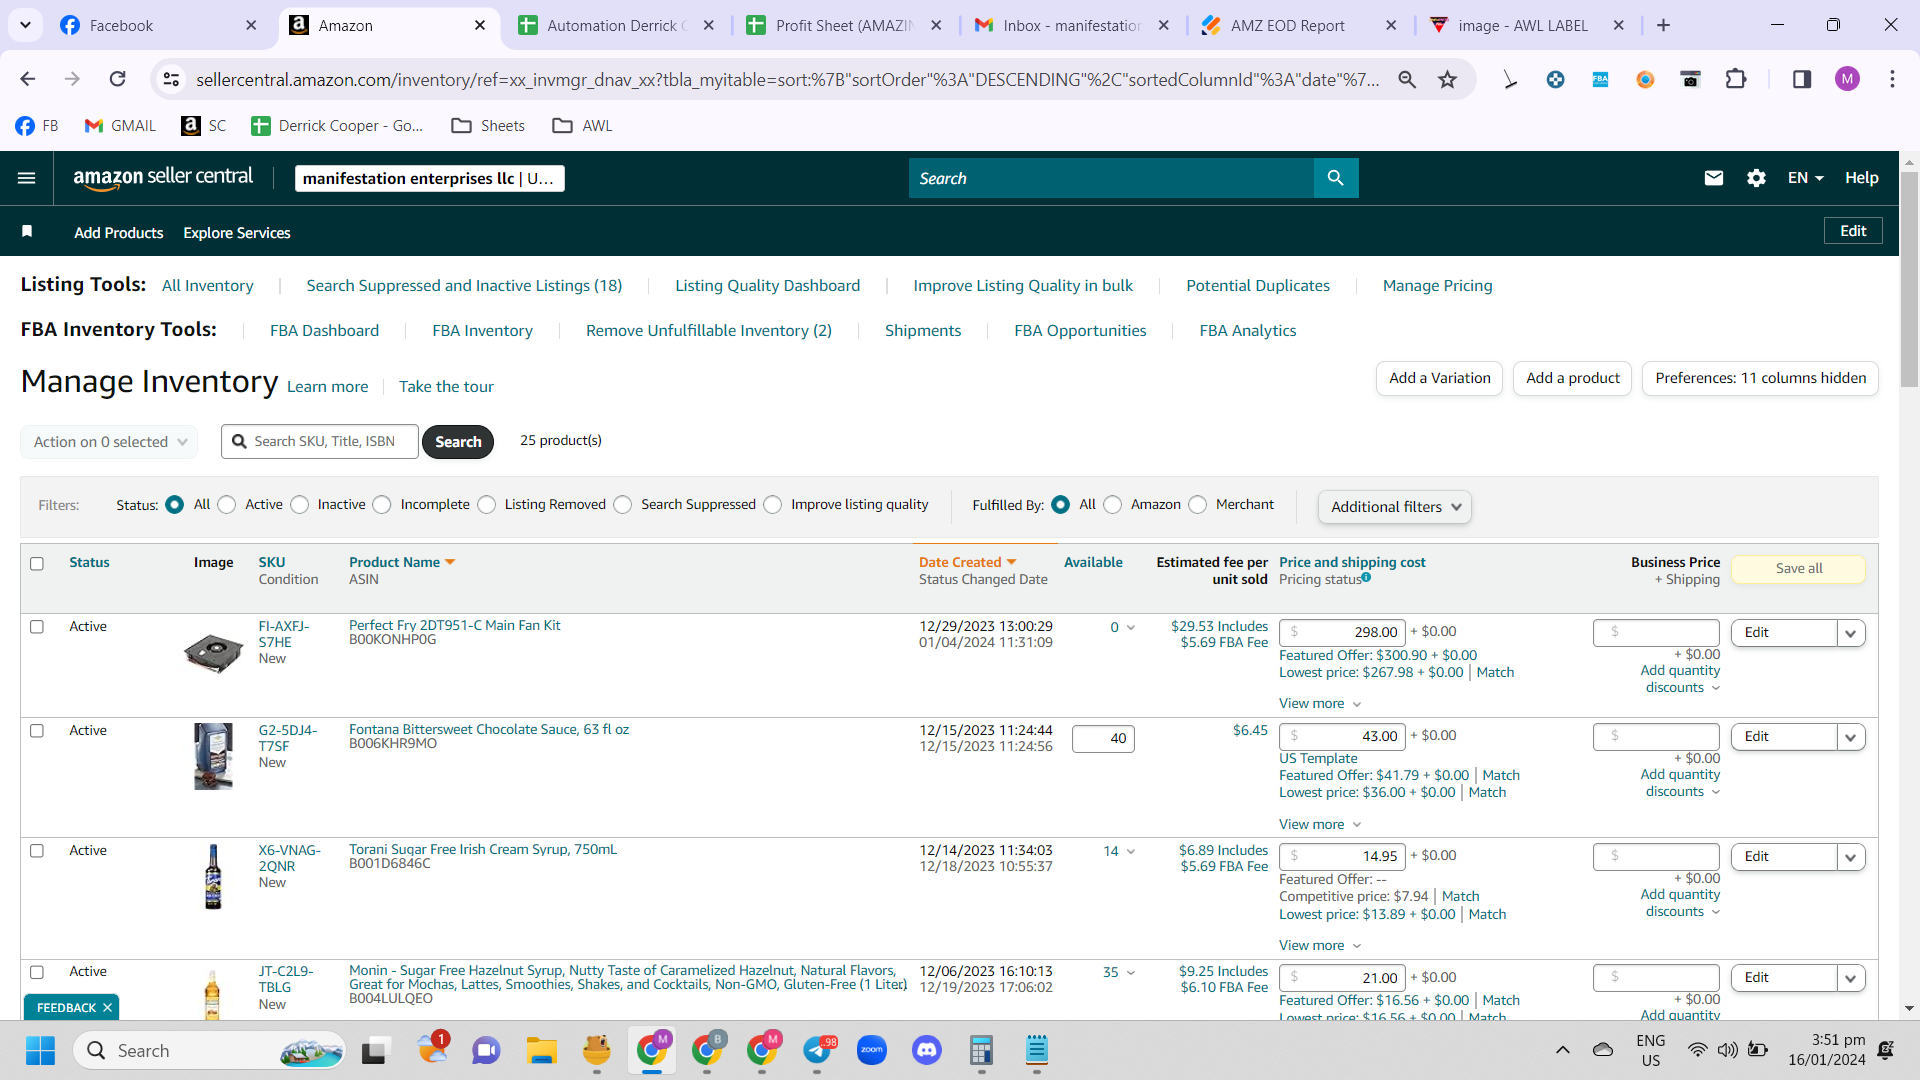The image size is (1920, 1080).
Task: Open Preferences: 11 columns hidden
Action: tap(1760, 378)
